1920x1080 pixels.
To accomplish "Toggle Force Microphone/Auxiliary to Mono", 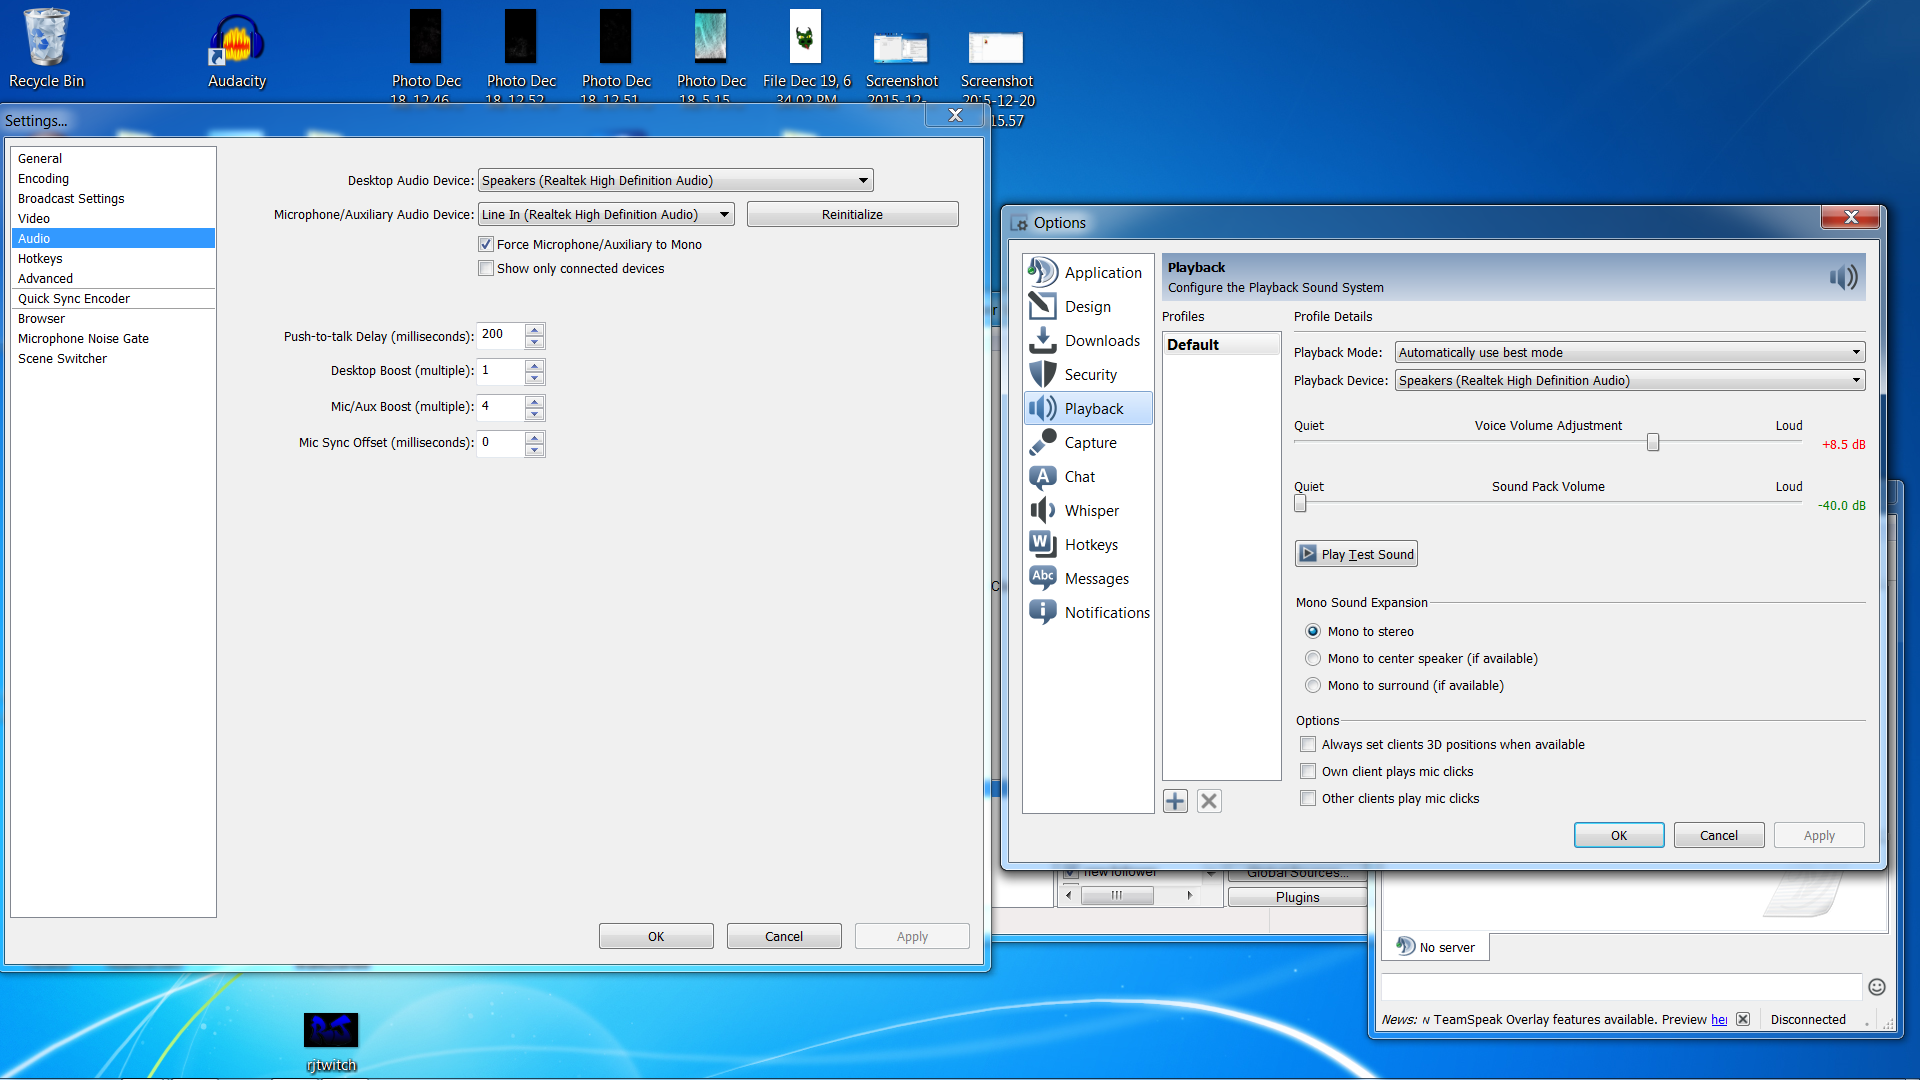I will [486, 244].
